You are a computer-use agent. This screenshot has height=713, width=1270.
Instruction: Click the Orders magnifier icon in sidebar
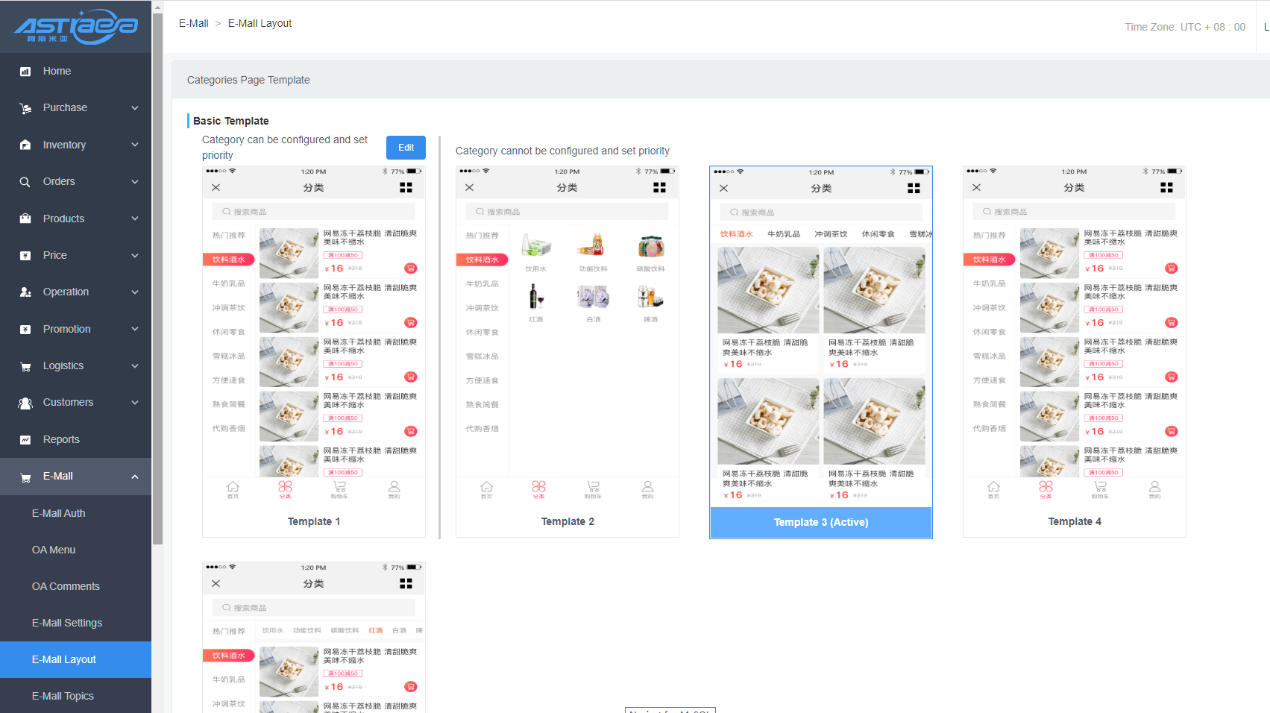pyautogui.click(x=25, y=182)
